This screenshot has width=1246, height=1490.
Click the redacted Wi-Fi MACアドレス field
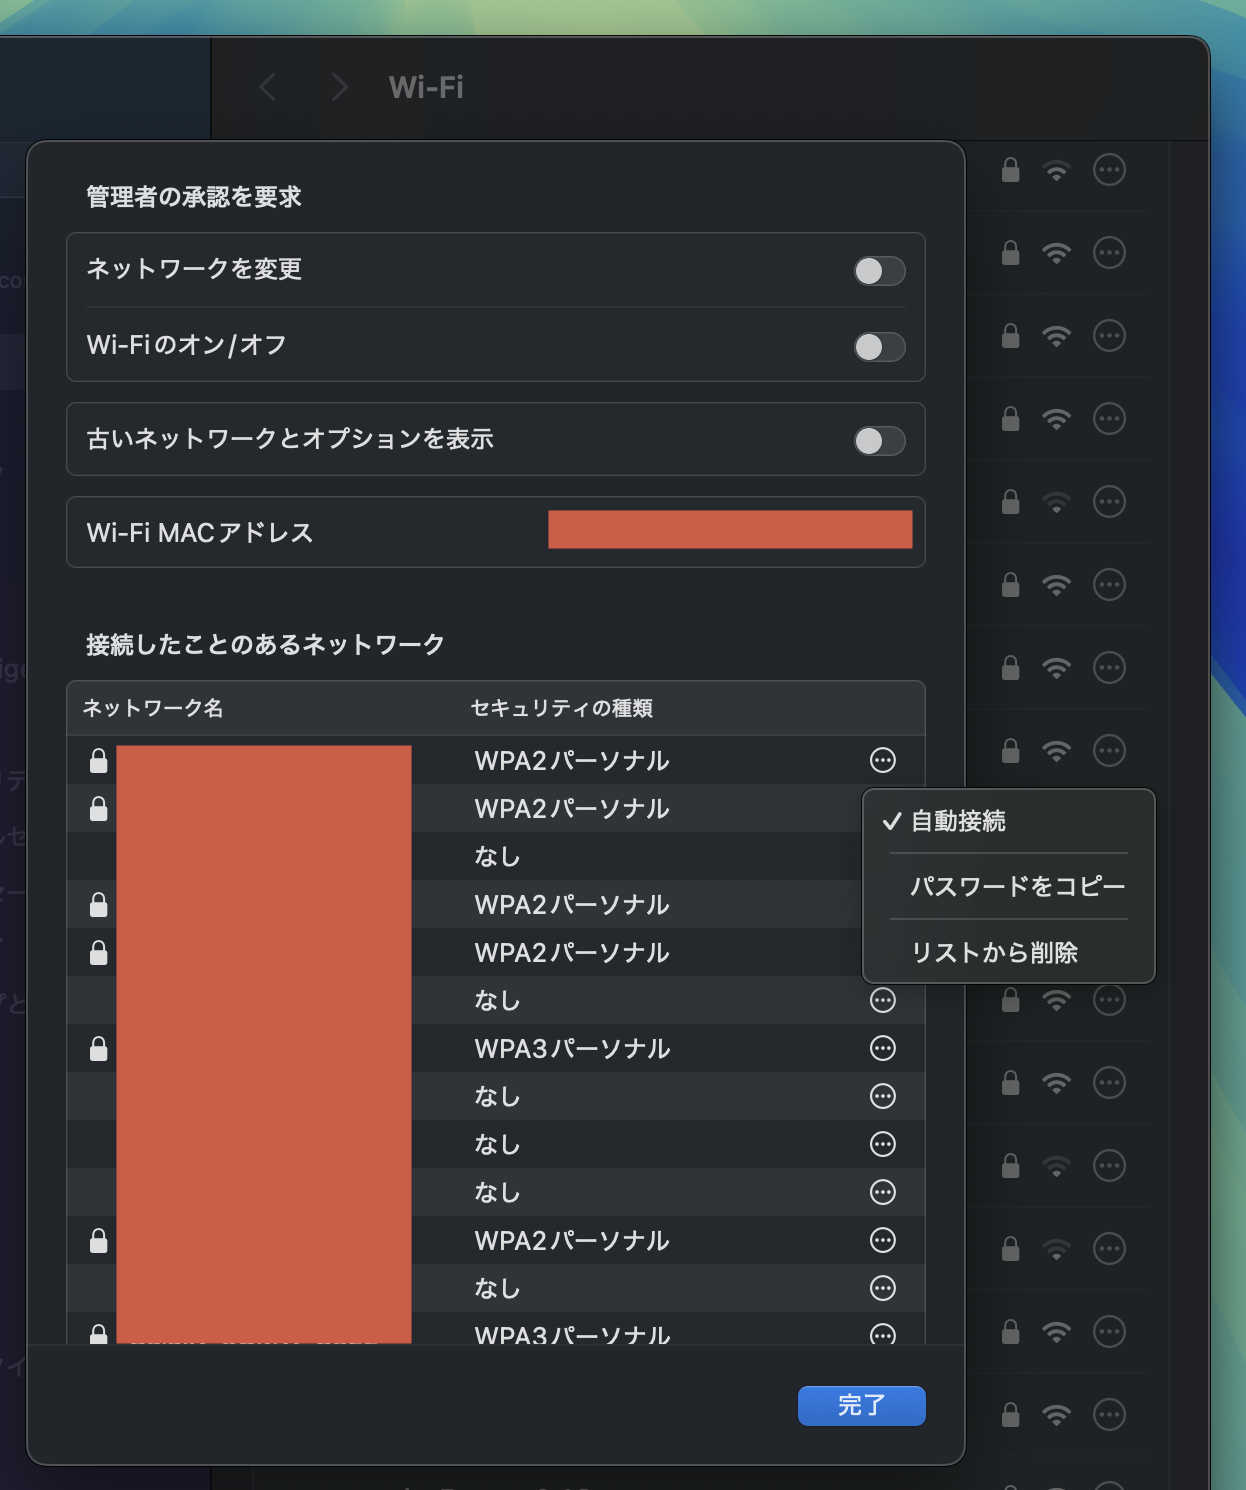[729, 530]
